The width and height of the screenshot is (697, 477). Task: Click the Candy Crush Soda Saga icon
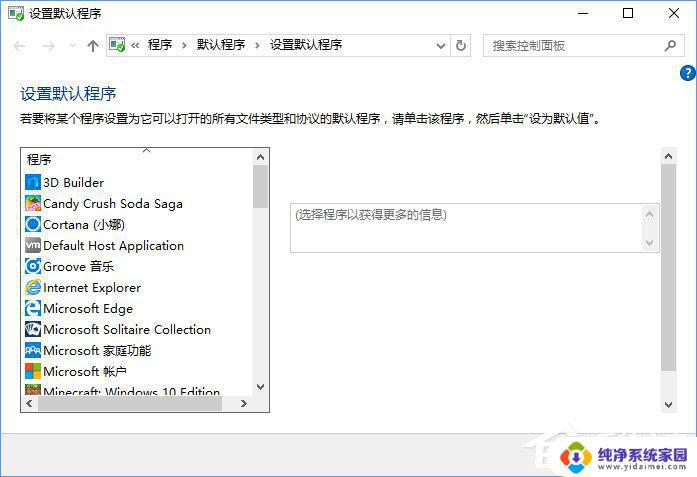pos(32,204)
